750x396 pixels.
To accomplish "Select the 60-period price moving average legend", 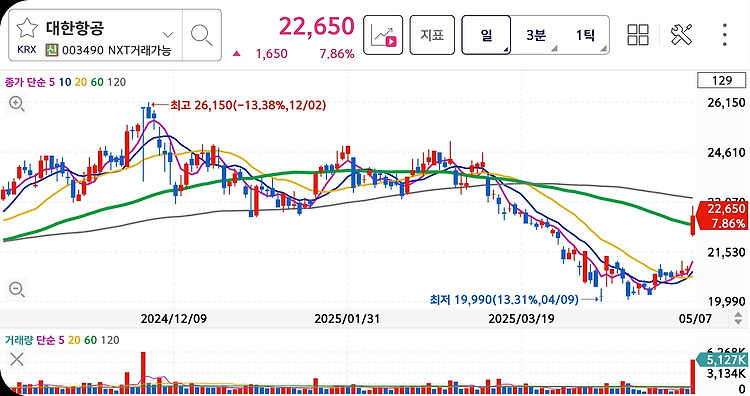I will pos(97,82).
